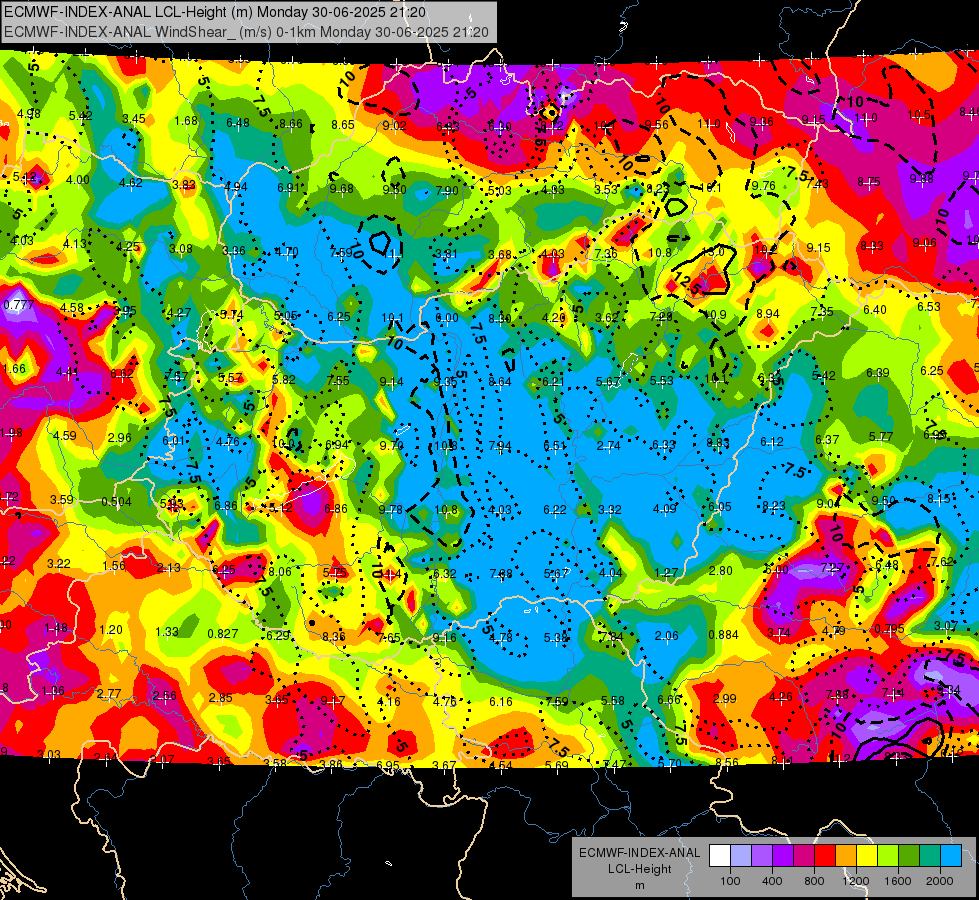Click the wind shear value "1.27"
Image resolution: width=979 pixels, height=900 pixels.
click(x=667, y=572)
